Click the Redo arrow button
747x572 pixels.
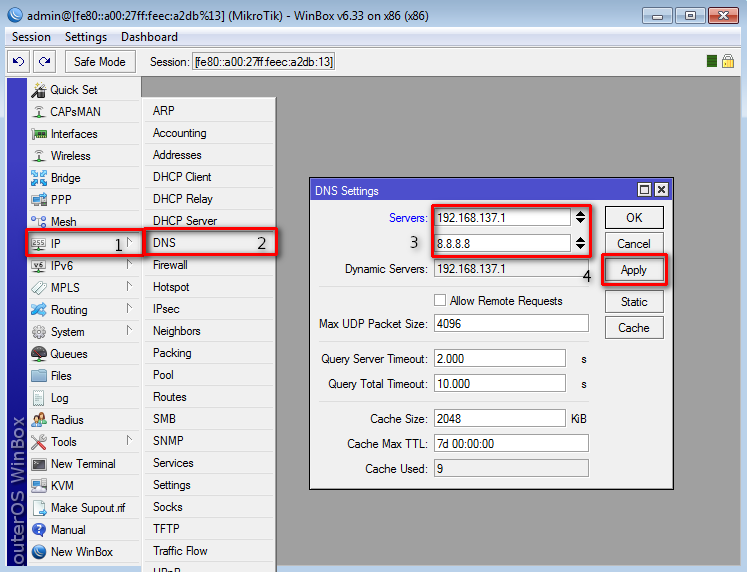pos(44,61)
